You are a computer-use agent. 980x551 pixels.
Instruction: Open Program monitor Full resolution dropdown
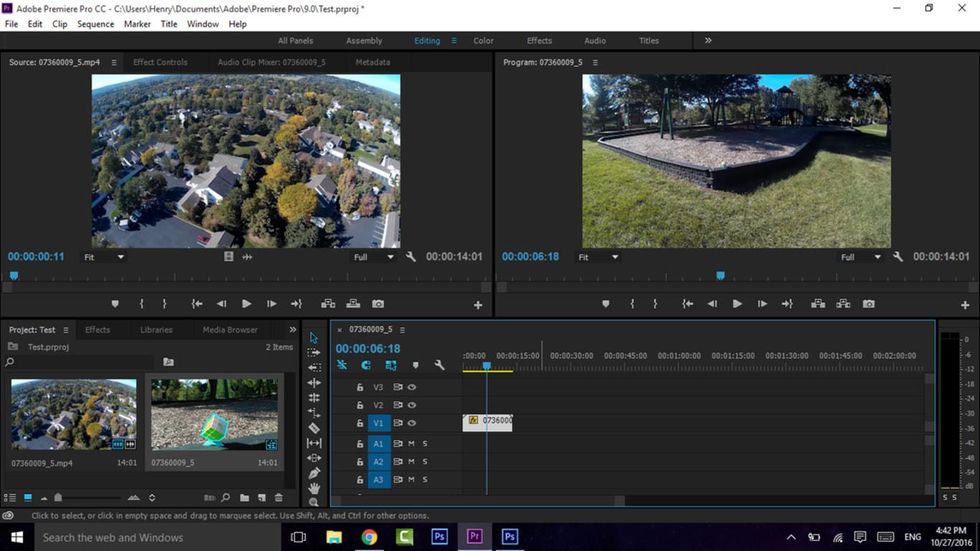point(860,257)
